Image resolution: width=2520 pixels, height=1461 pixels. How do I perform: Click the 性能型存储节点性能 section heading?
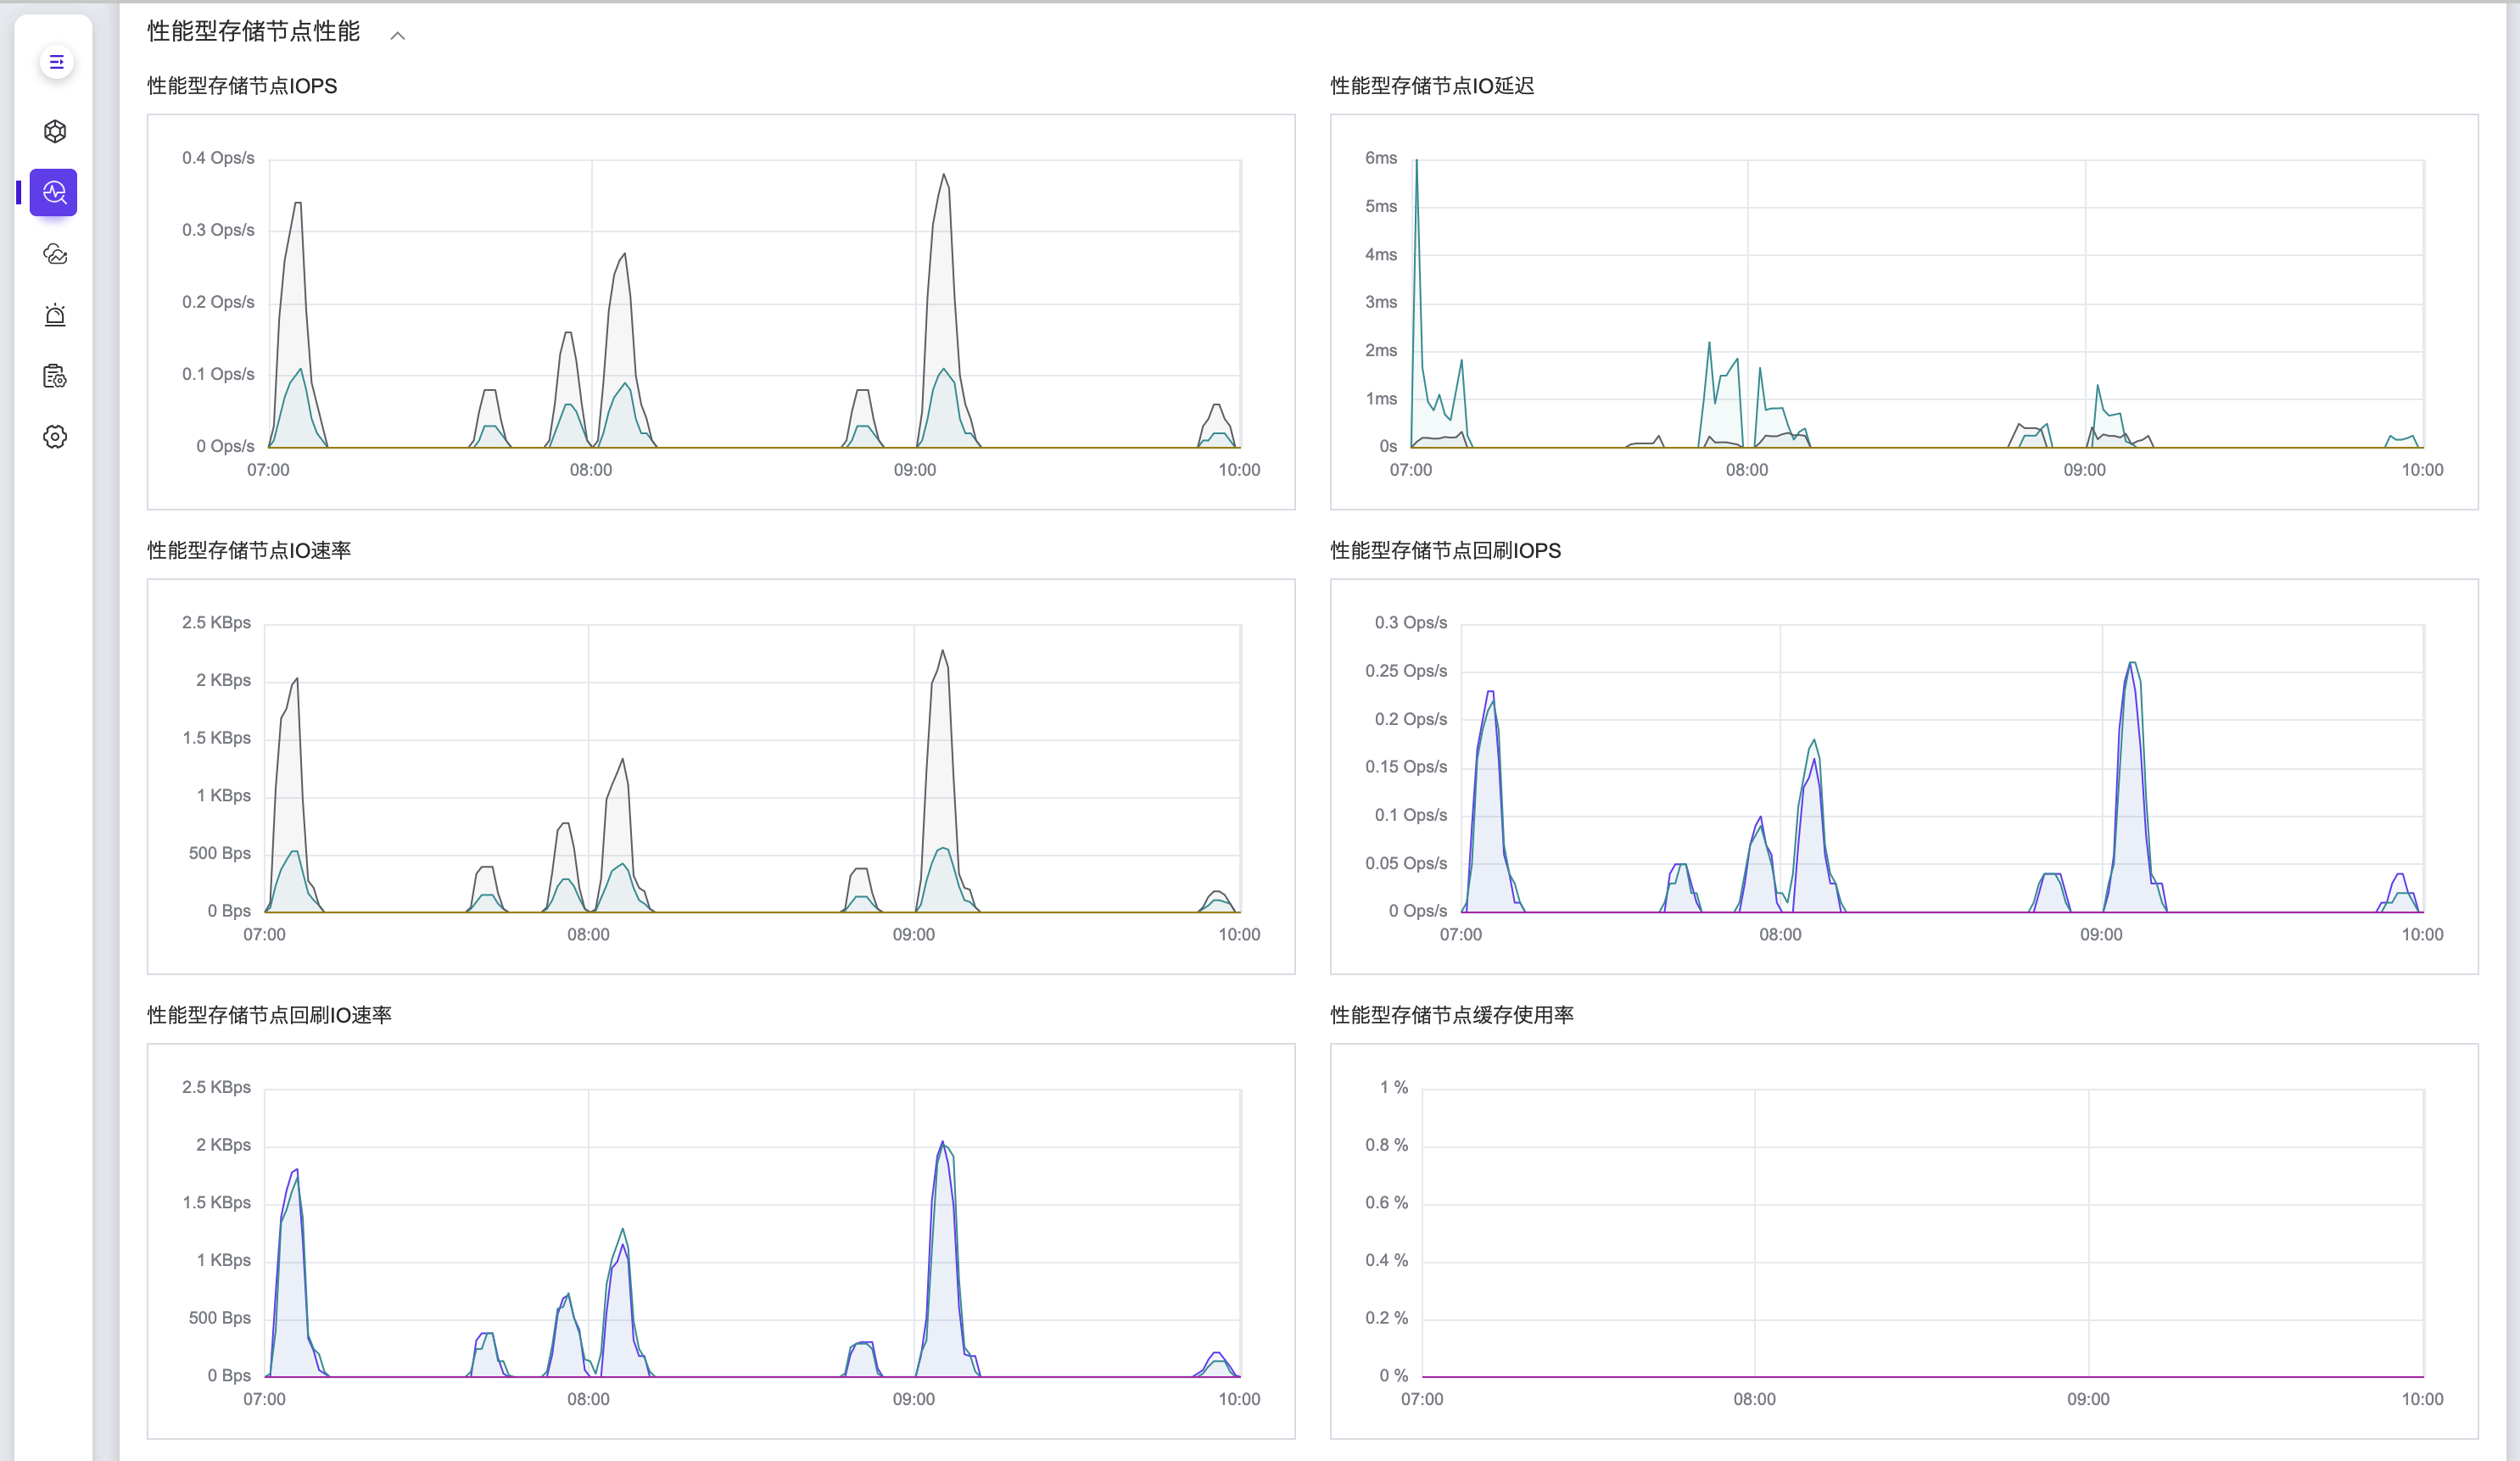coord(253,32)
